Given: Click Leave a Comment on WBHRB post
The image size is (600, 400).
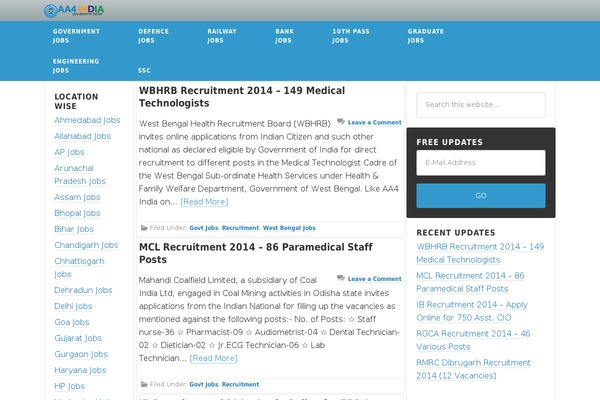Looking at the screenshot, I should tap(375, 122).
